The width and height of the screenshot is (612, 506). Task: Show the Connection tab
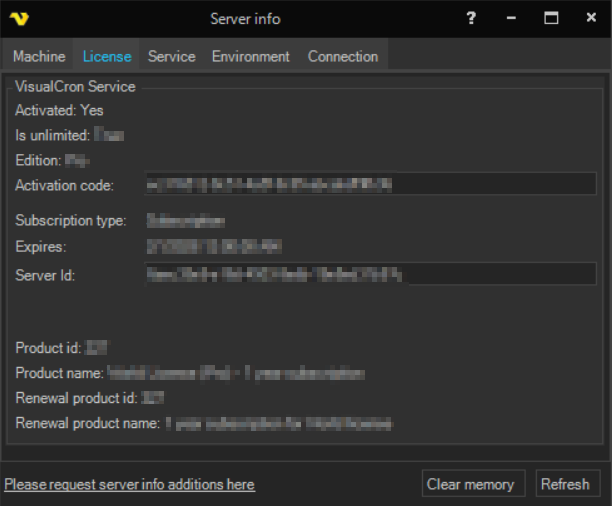tap(343, 56)
